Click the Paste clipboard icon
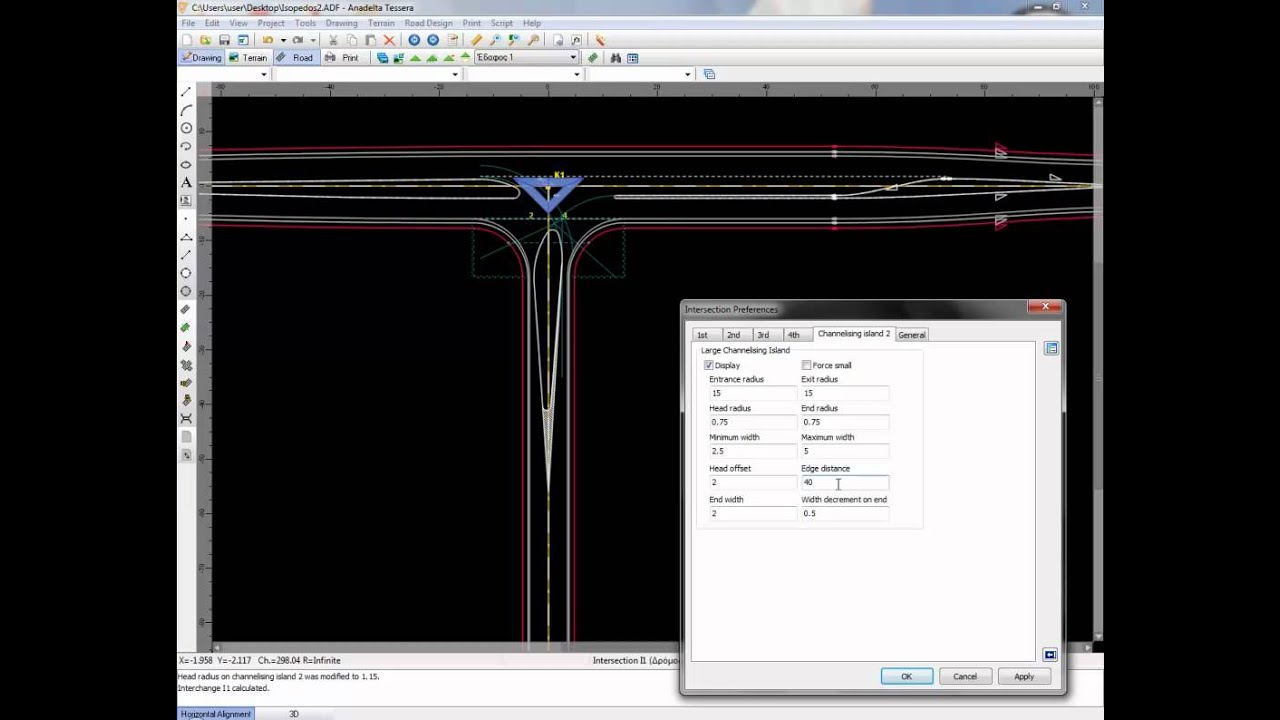Image resolution: width=1280 pixels, height=720 pixels. 371,40
